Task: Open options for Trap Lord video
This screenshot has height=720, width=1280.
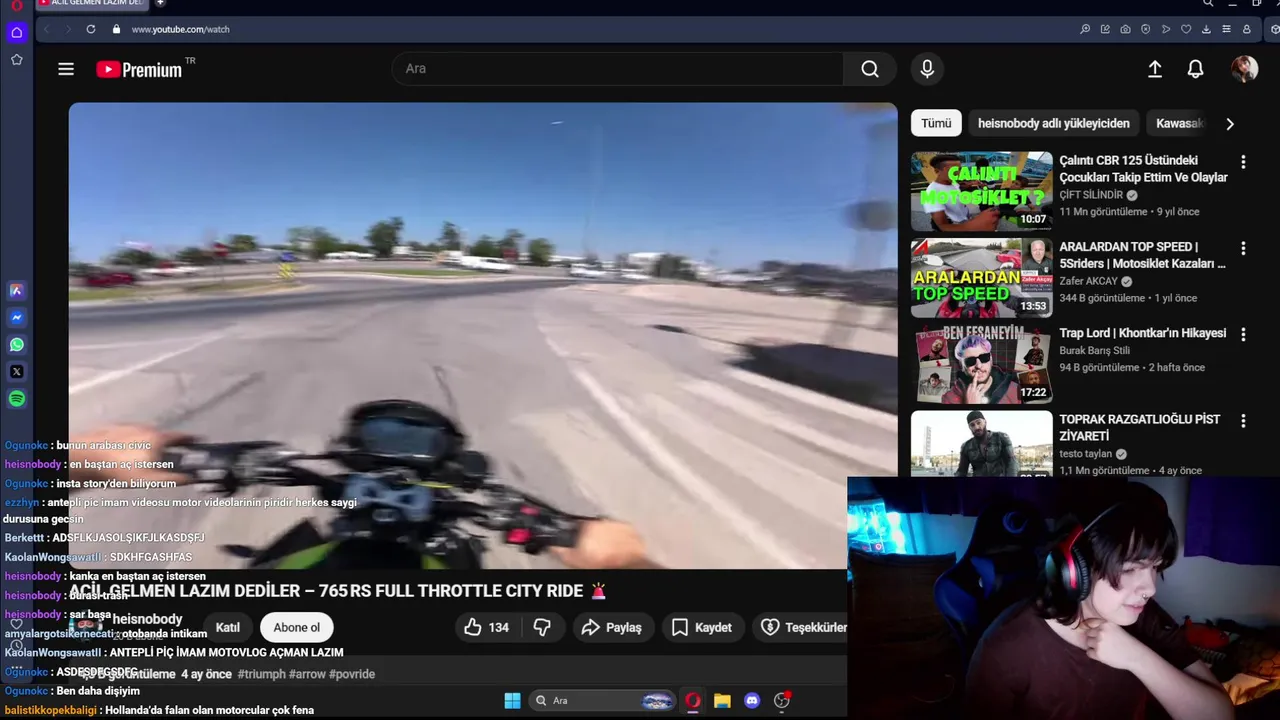Action: tap(1243, 334)
